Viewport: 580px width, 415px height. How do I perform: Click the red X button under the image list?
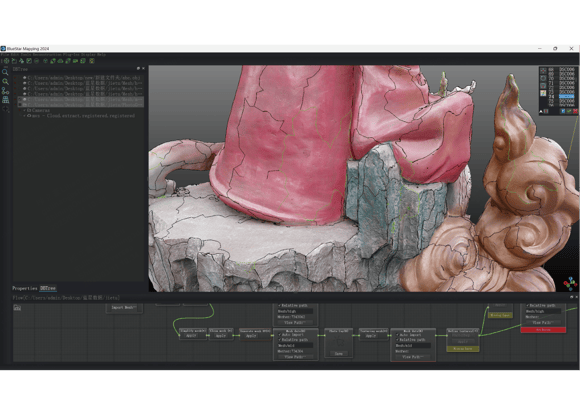tap(575, 111)
